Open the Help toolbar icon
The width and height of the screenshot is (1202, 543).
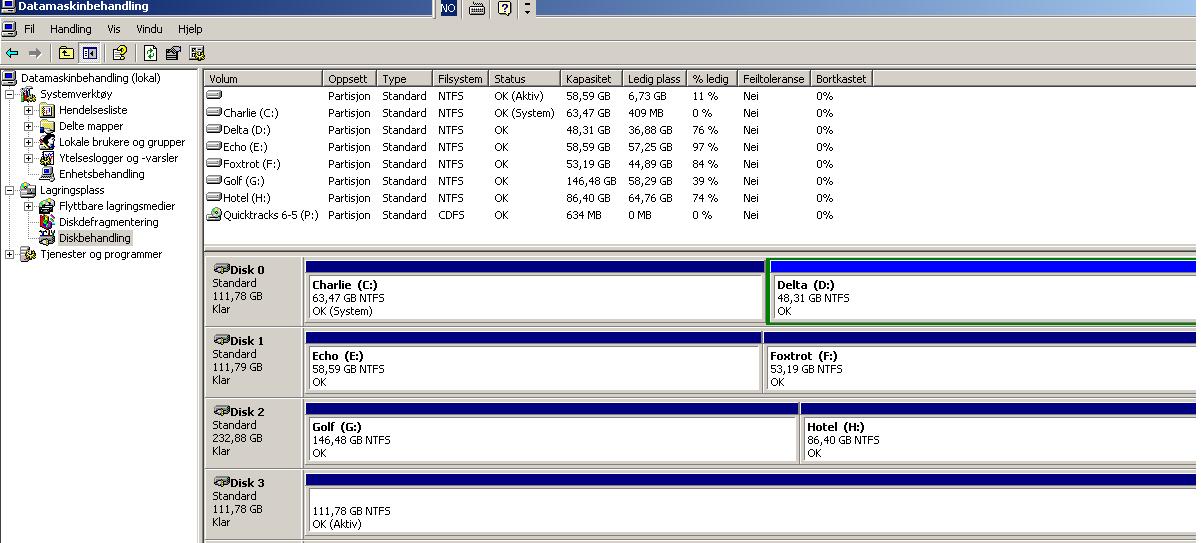coord(120,53)
